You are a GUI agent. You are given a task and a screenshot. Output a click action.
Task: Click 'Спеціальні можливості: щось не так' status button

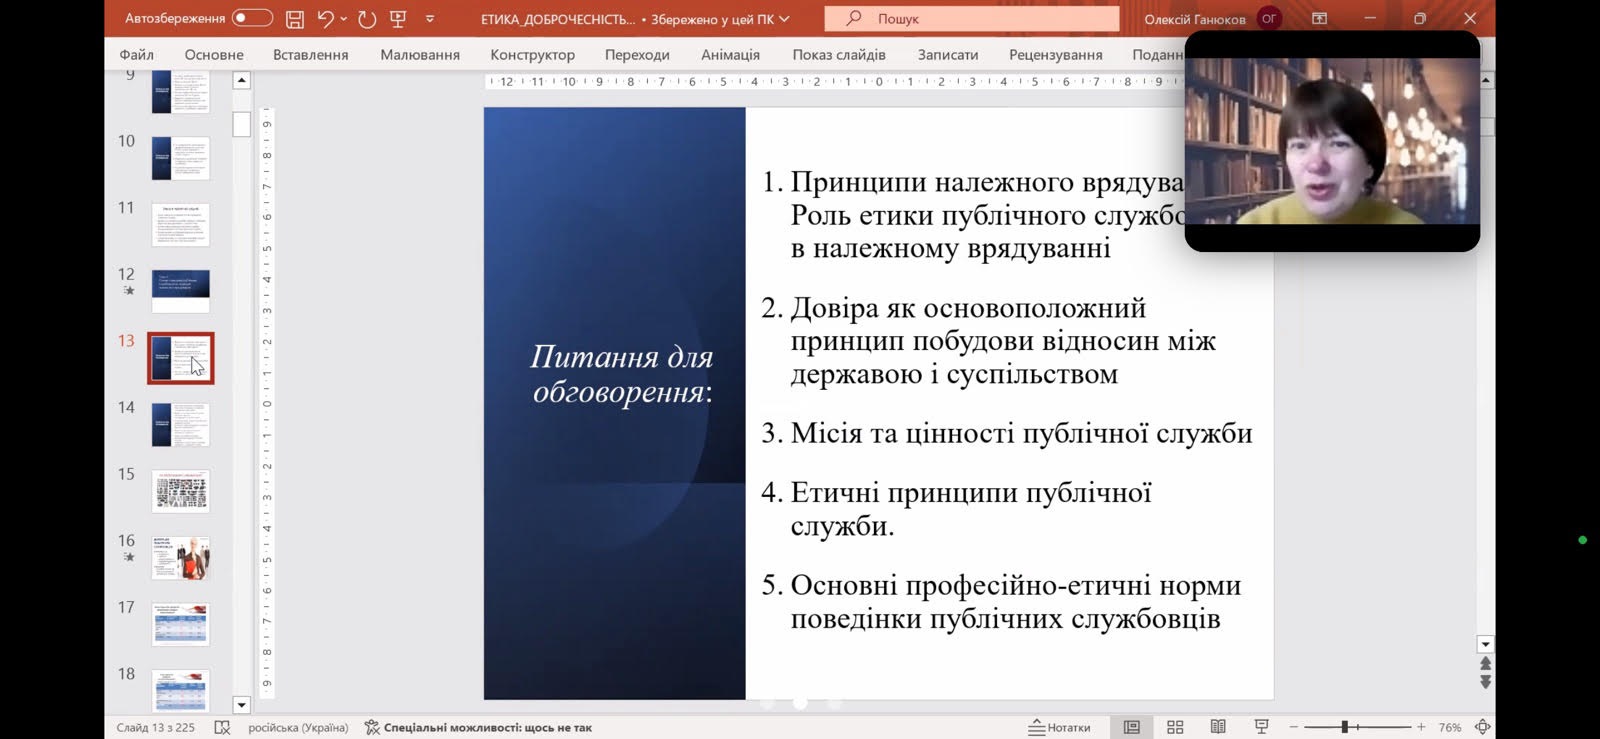[478, 728]
